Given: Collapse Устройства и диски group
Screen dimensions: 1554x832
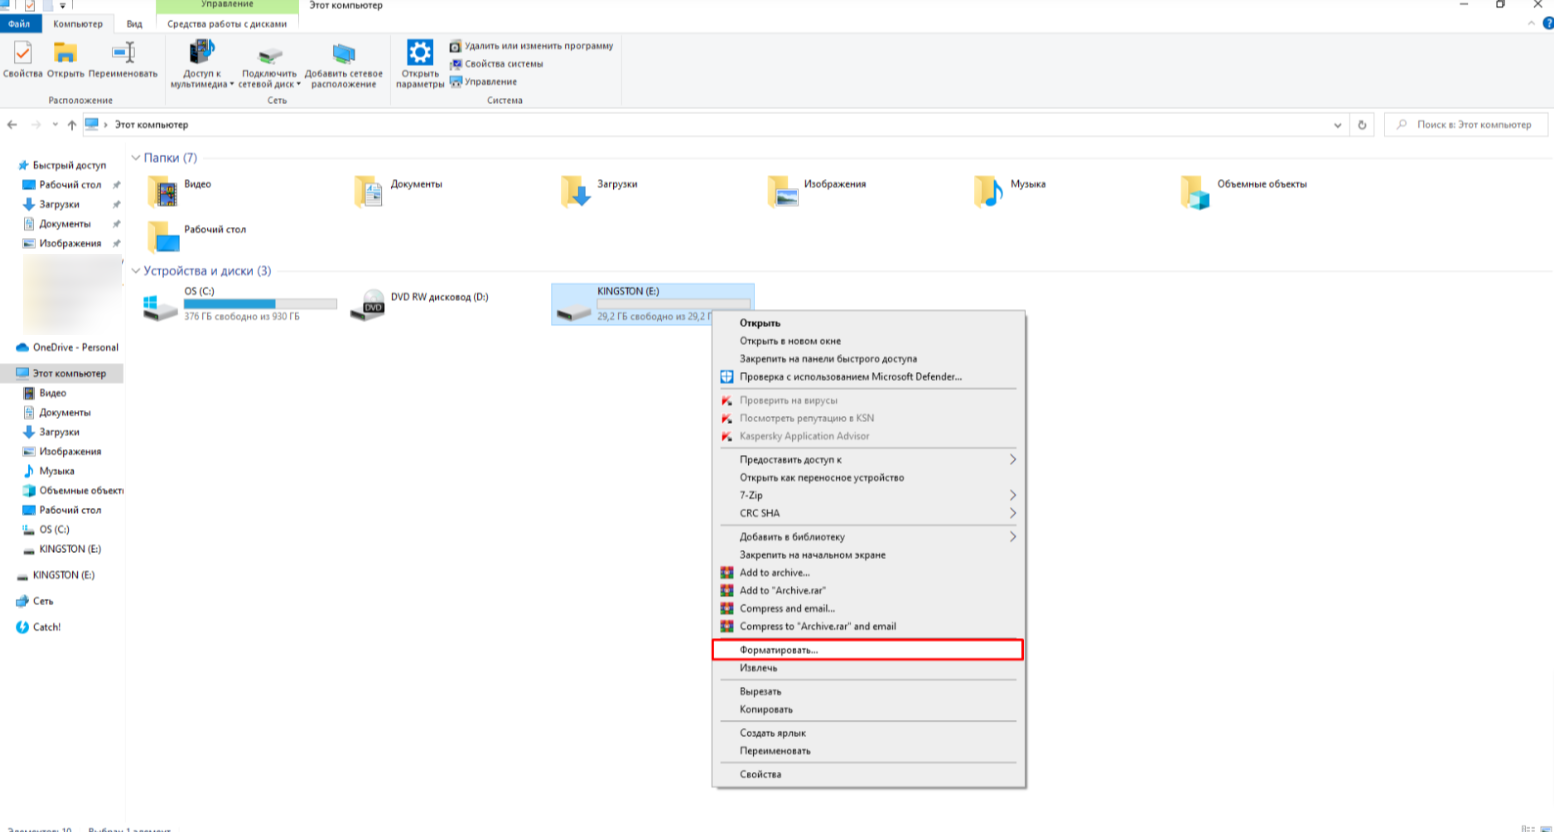Looking at the screenshot, I should pos(136,271).
